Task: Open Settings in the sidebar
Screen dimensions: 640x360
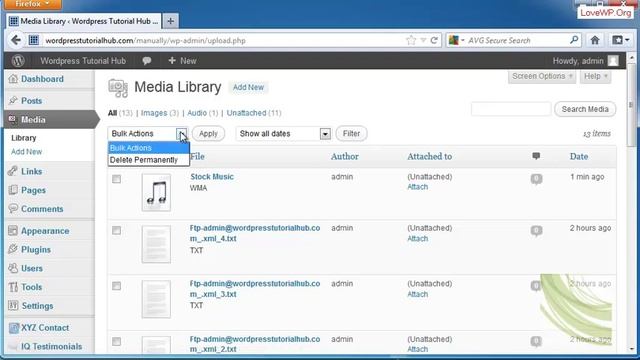Action: [37, 306]
